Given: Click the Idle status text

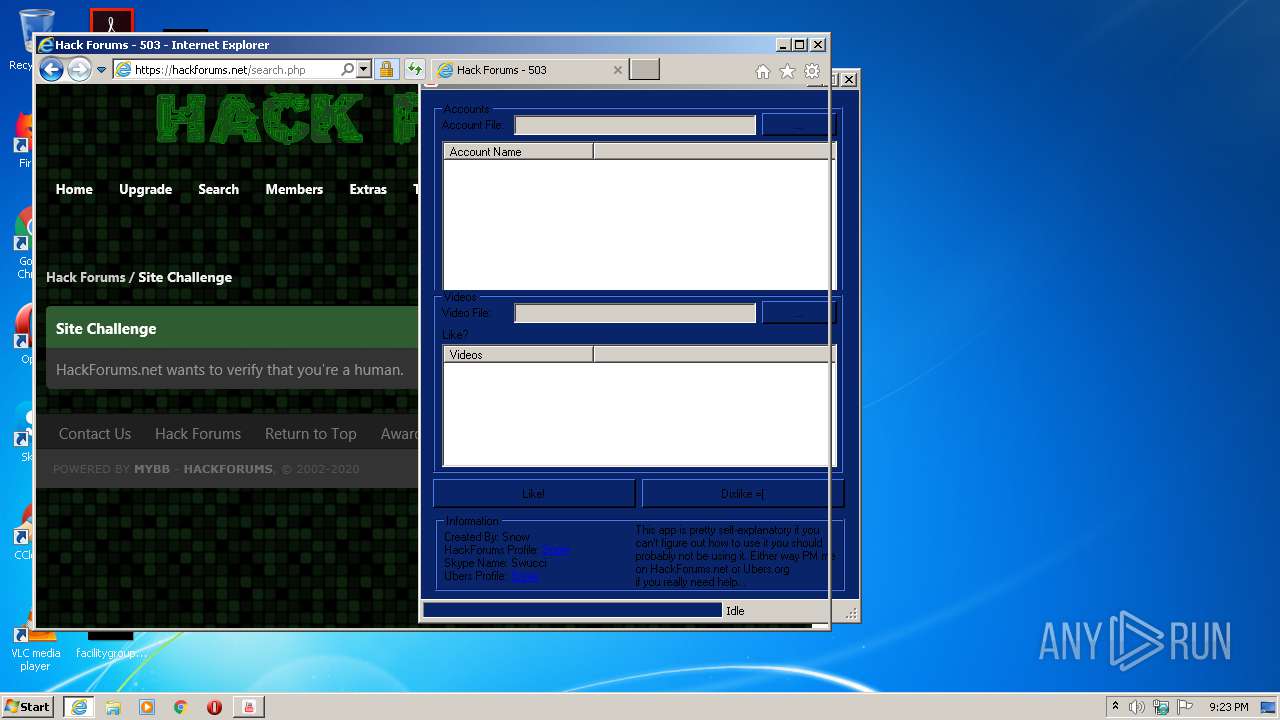Looking at the screenshot, I should [x=735, y=611].
